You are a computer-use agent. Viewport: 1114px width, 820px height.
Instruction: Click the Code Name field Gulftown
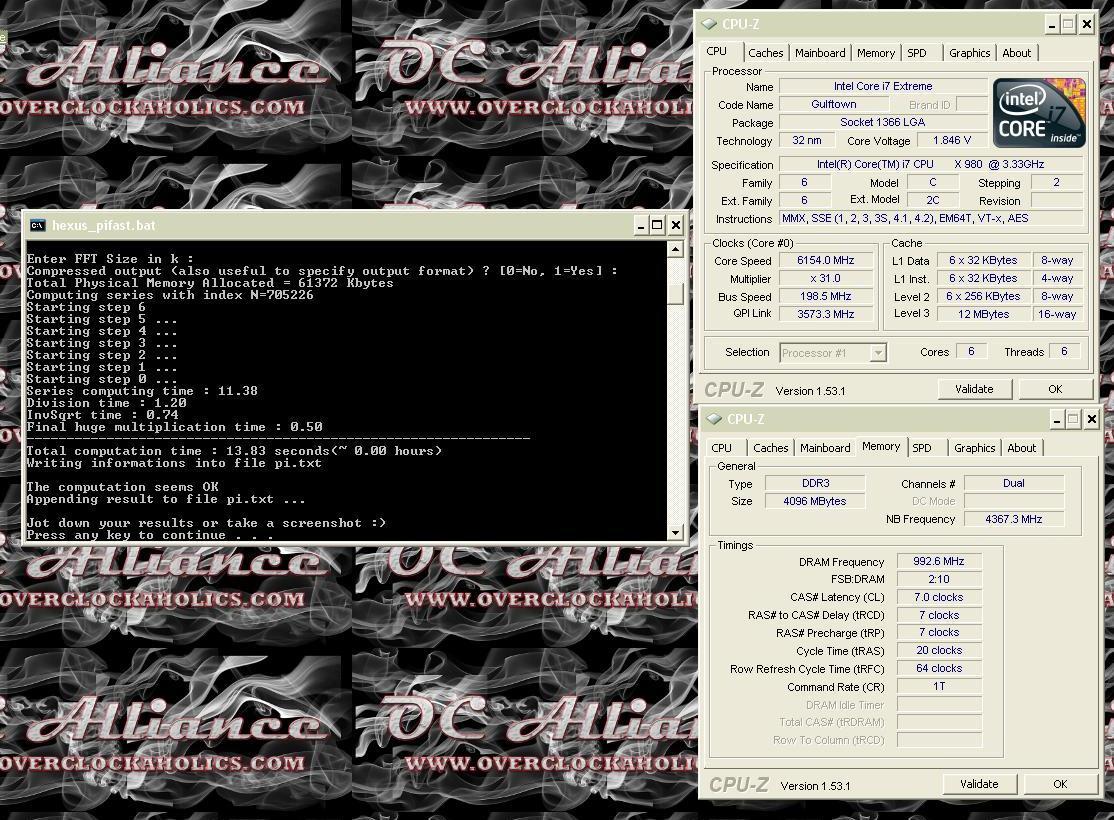tap(834, 104)
